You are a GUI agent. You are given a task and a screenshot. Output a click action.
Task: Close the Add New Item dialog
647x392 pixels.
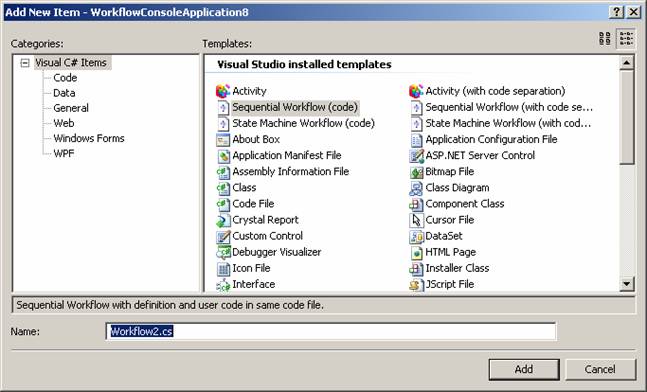point(633,12)
